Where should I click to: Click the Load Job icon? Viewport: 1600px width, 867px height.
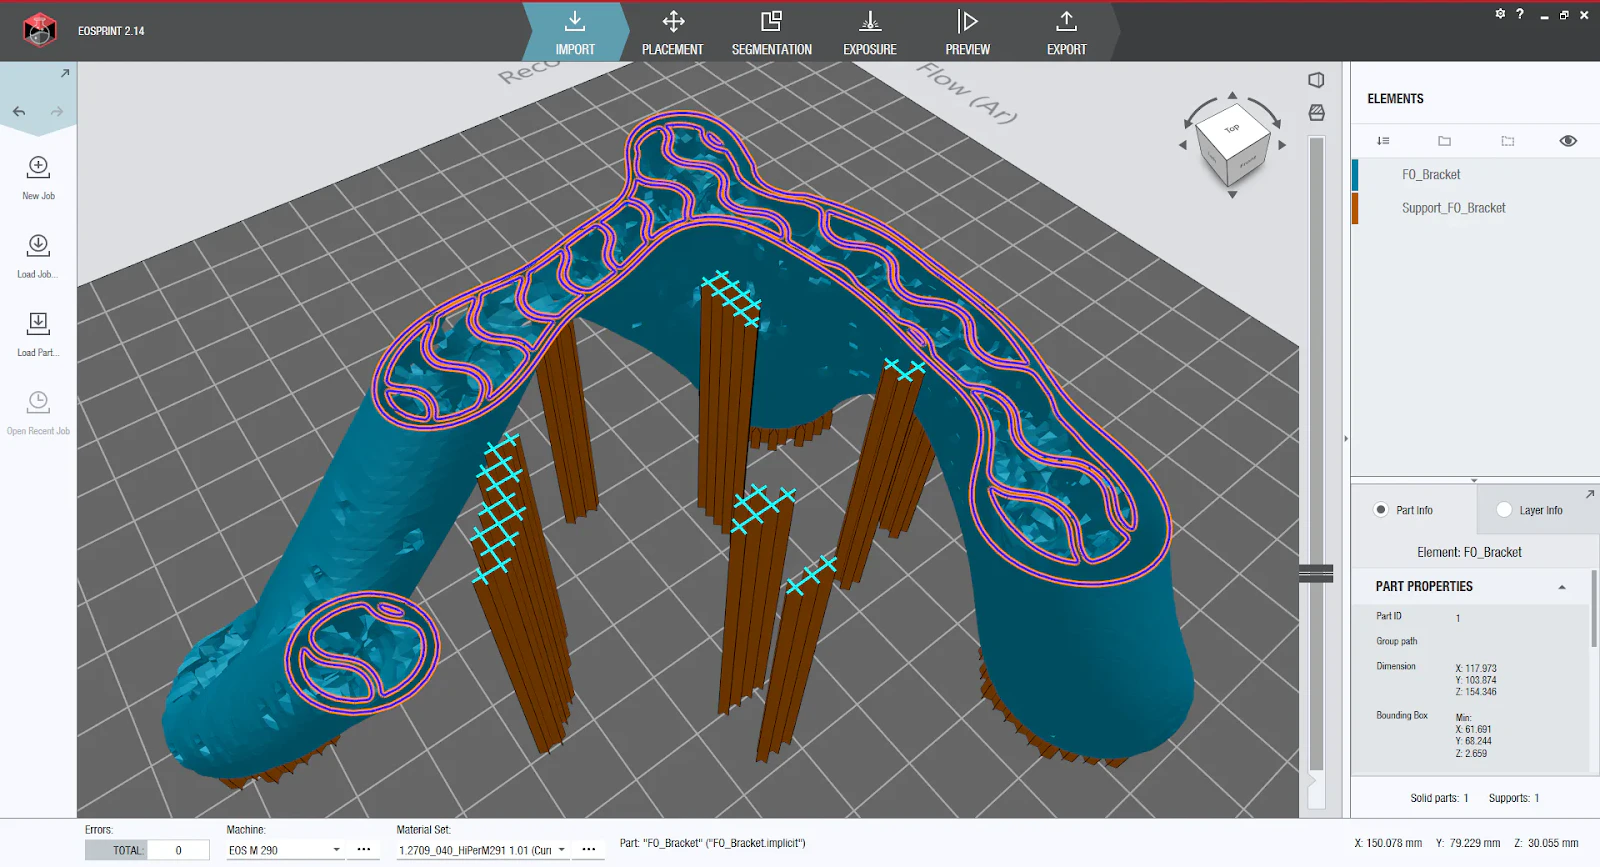(38, 245)
